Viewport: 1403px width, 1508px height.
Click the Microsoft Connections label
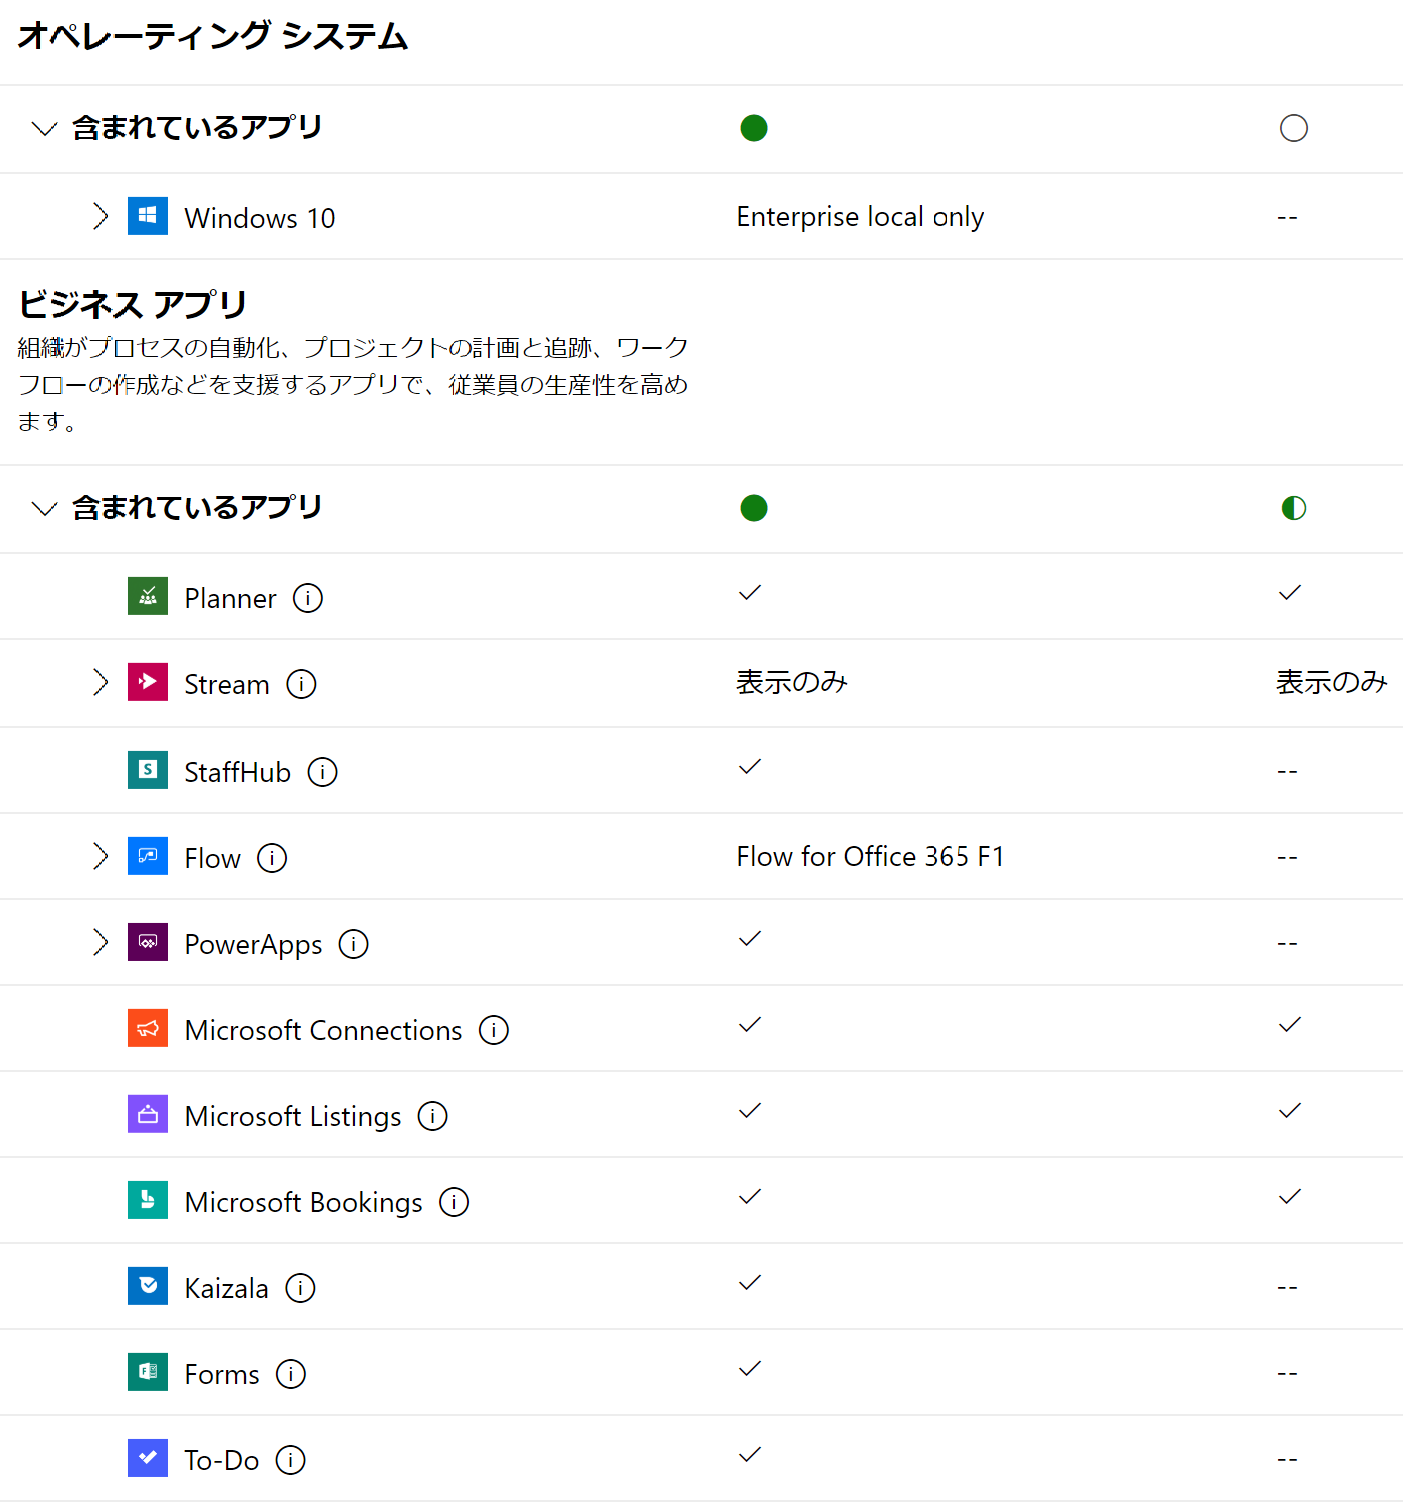pos(323,1030)
